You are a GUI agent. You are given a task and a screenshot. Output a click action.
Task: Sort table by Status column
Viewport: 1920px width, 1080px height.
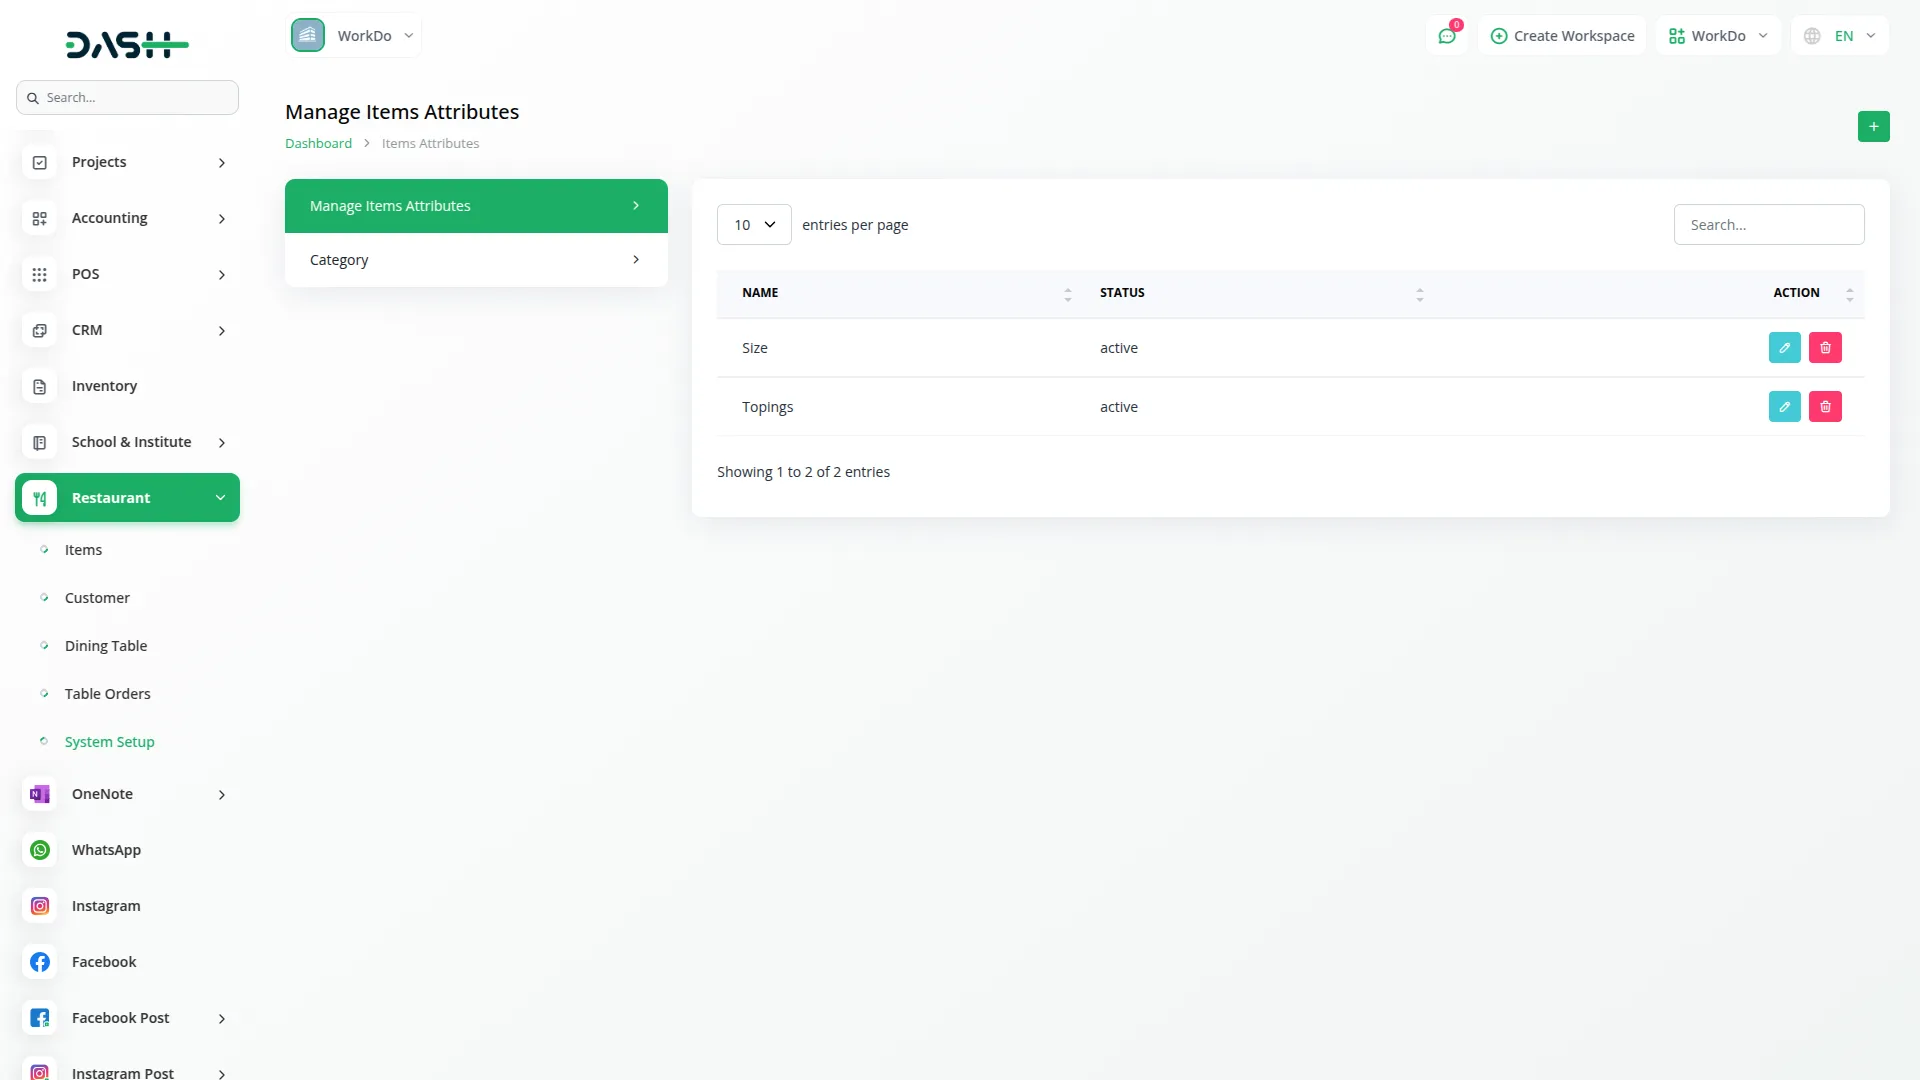[x=1420, y=294]
